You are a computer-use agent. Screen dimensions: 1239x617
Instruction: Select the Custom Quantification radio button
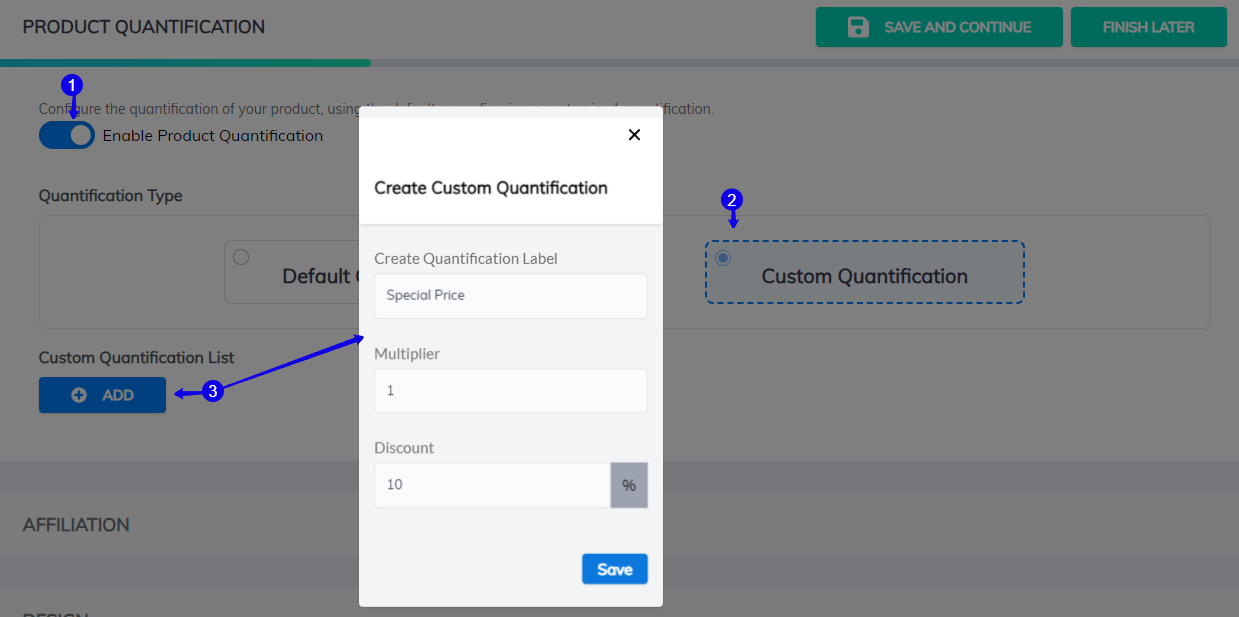click(722, 257)
